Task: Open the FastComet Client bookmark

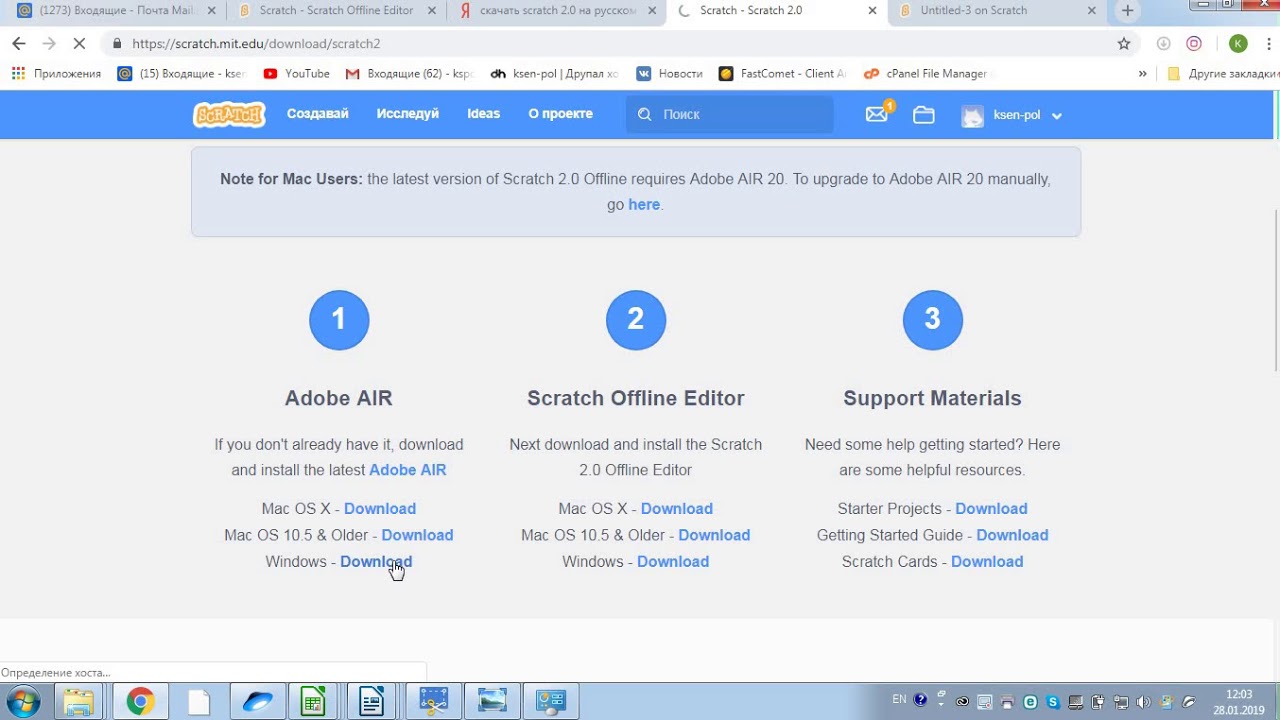Action: 782,74
